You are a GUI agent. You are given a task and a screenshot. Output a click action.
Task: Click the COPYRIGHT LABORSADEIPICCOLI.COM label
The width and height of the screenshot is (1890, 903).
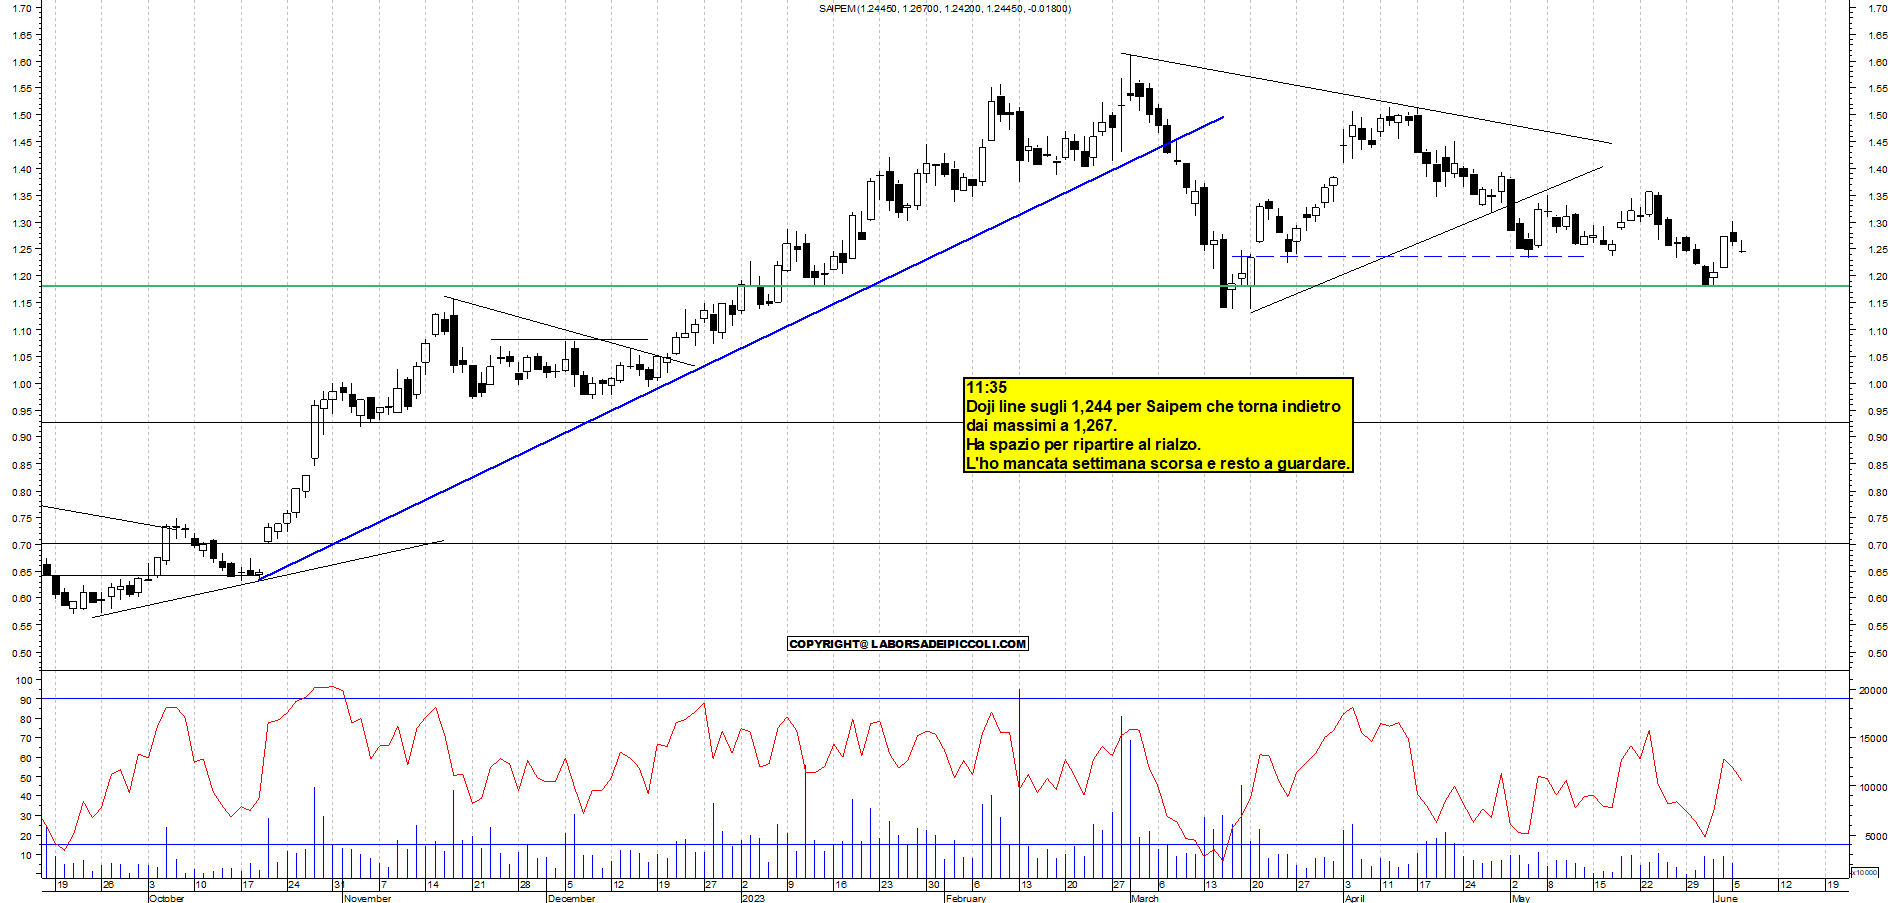[908, 644]
